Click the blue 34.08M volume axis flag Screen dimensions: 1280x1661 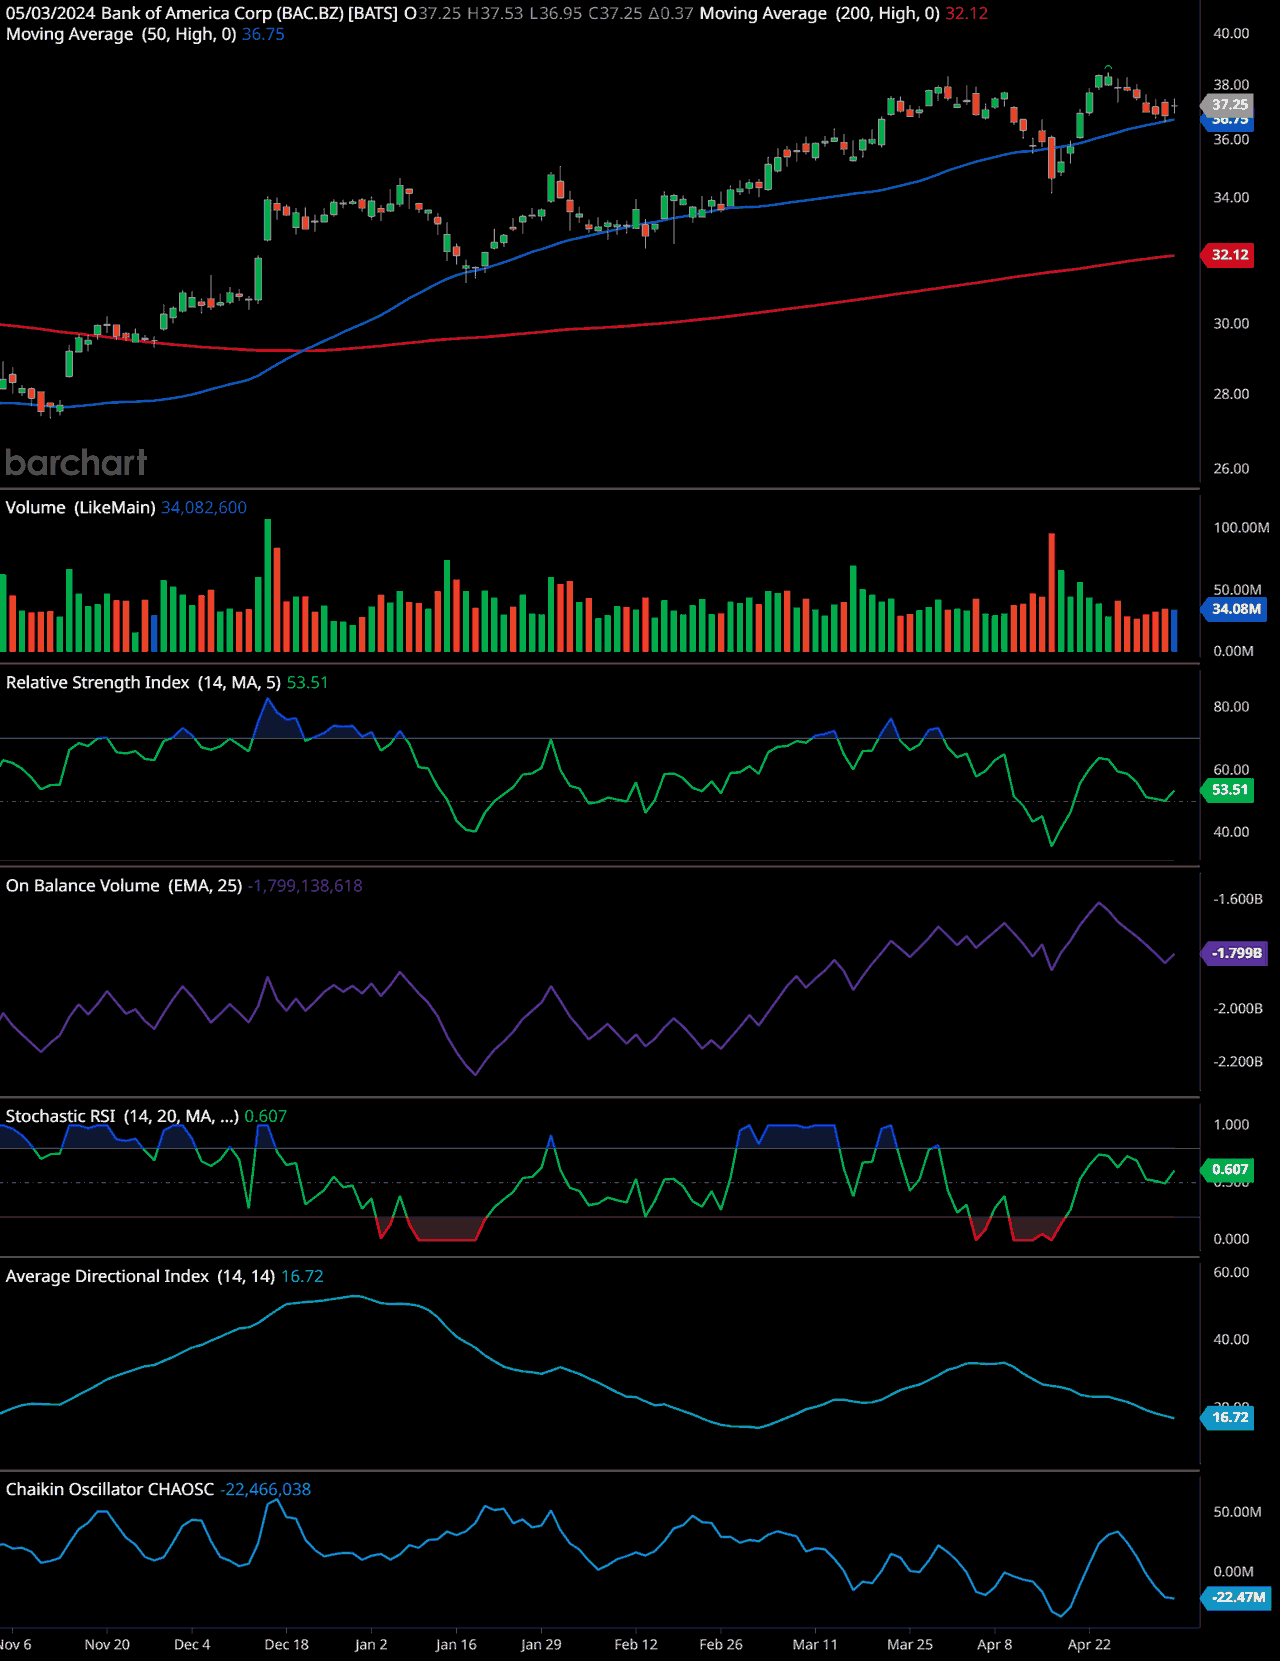pyautogui.click(x=1234, y=609)
